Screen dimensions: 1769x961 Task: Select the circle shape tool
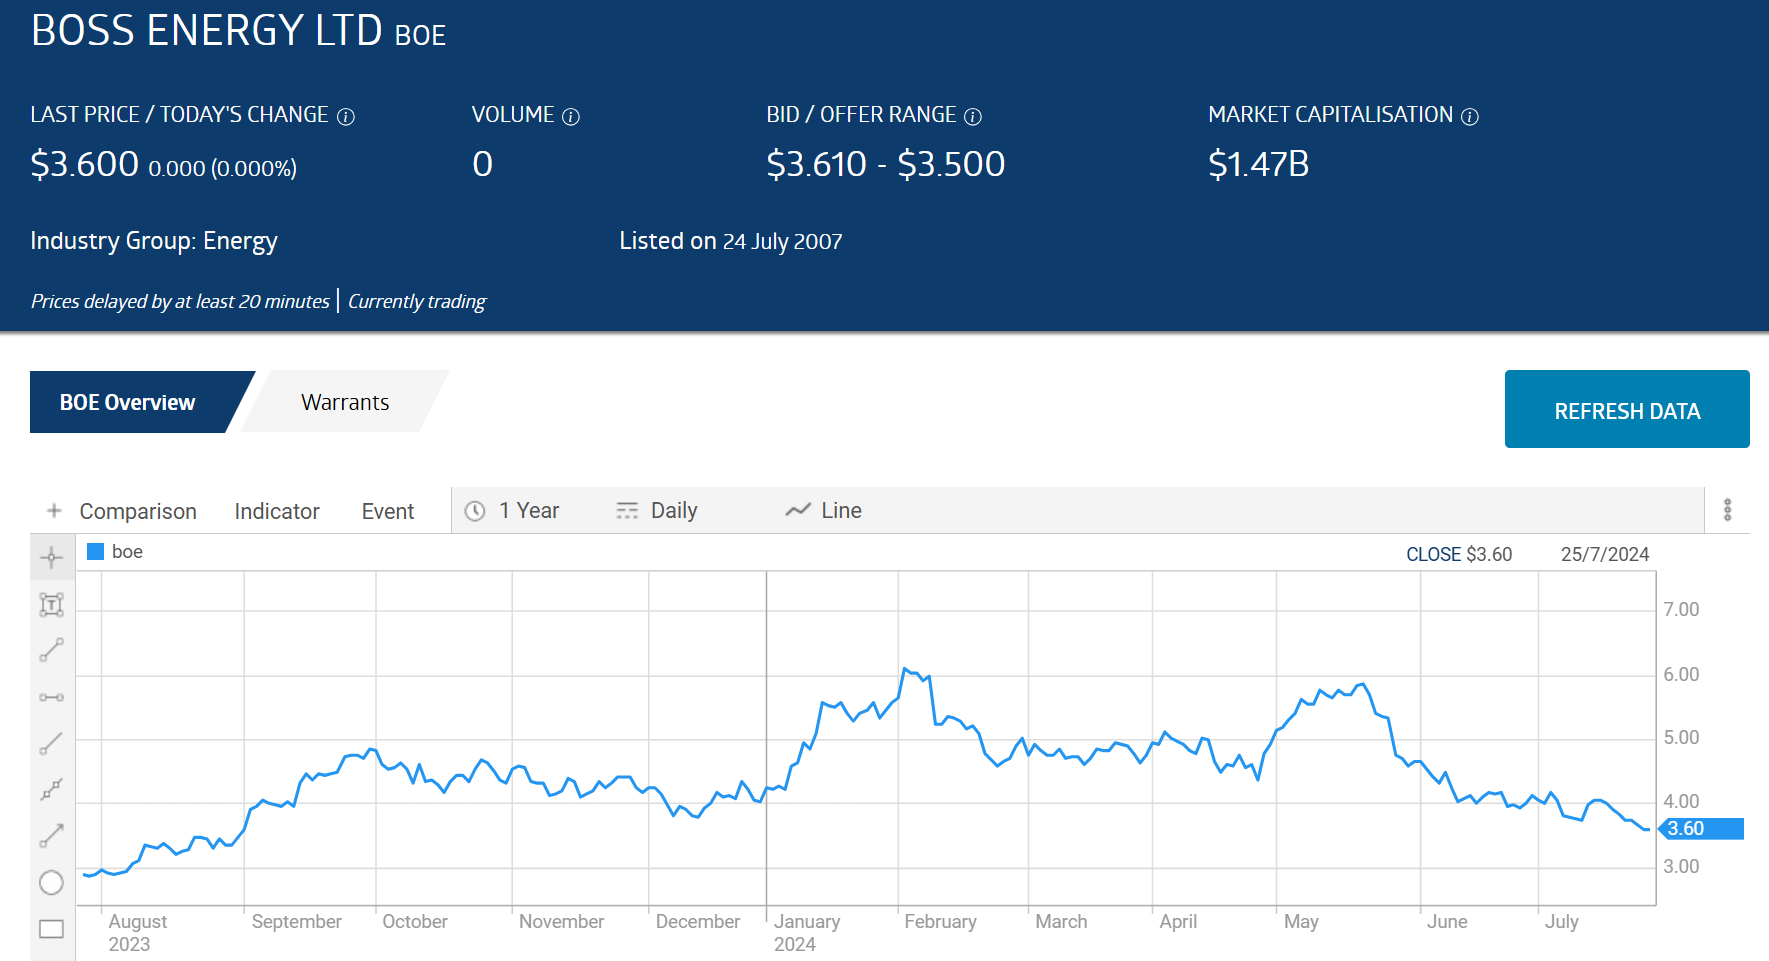(x=52, y=882)
